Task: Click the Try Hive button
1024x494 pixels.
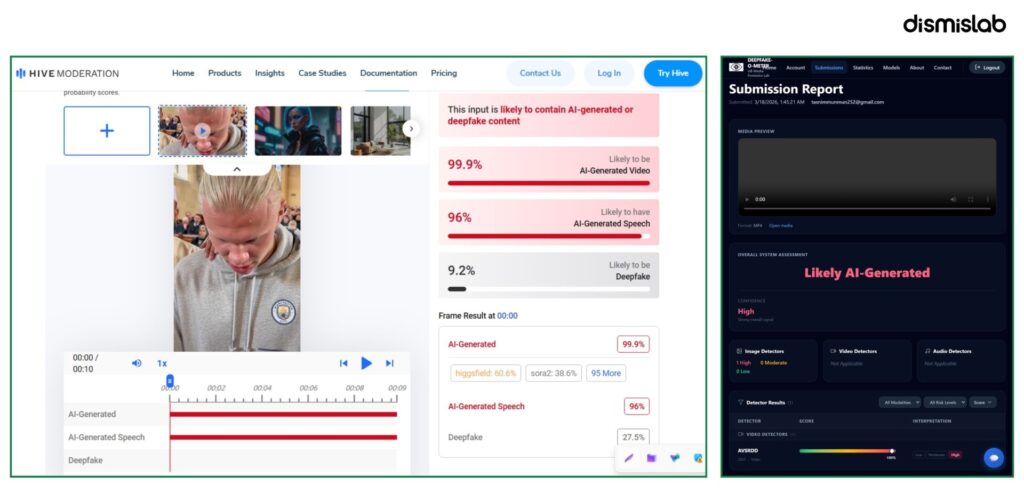Action: pos(673,73)
